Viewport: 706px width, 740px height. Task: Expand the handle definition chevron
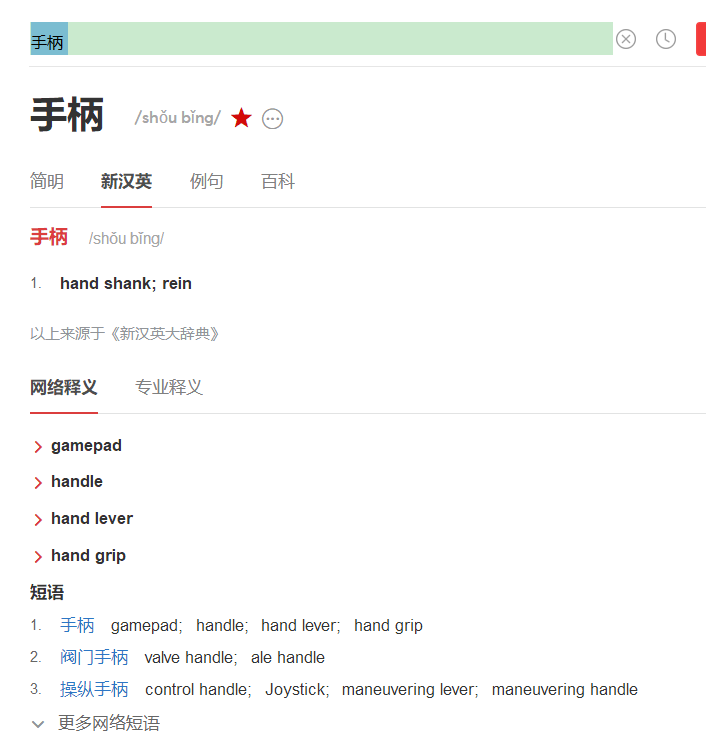tap(38, 483)
